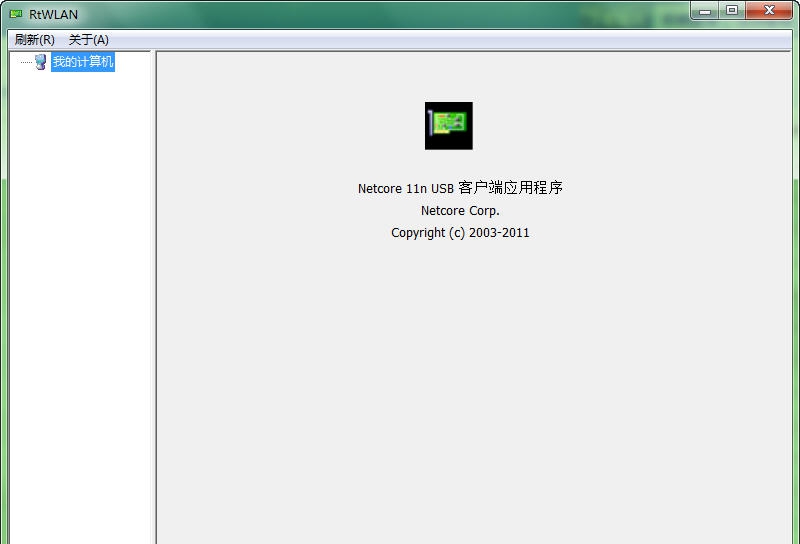Click the computer icon beside 我的计算机
Viewport: 800px width, 544px height.
point(41,62)
